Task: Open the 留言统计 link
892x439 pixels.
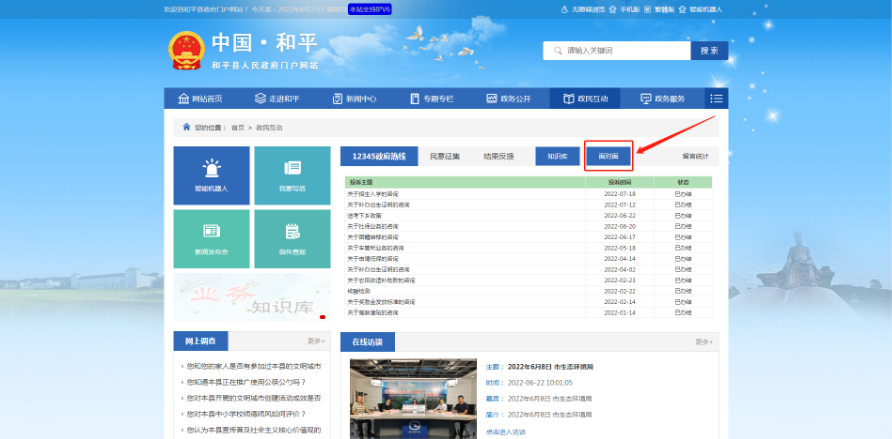Action: pyautogui.click(x=695, y=156)
